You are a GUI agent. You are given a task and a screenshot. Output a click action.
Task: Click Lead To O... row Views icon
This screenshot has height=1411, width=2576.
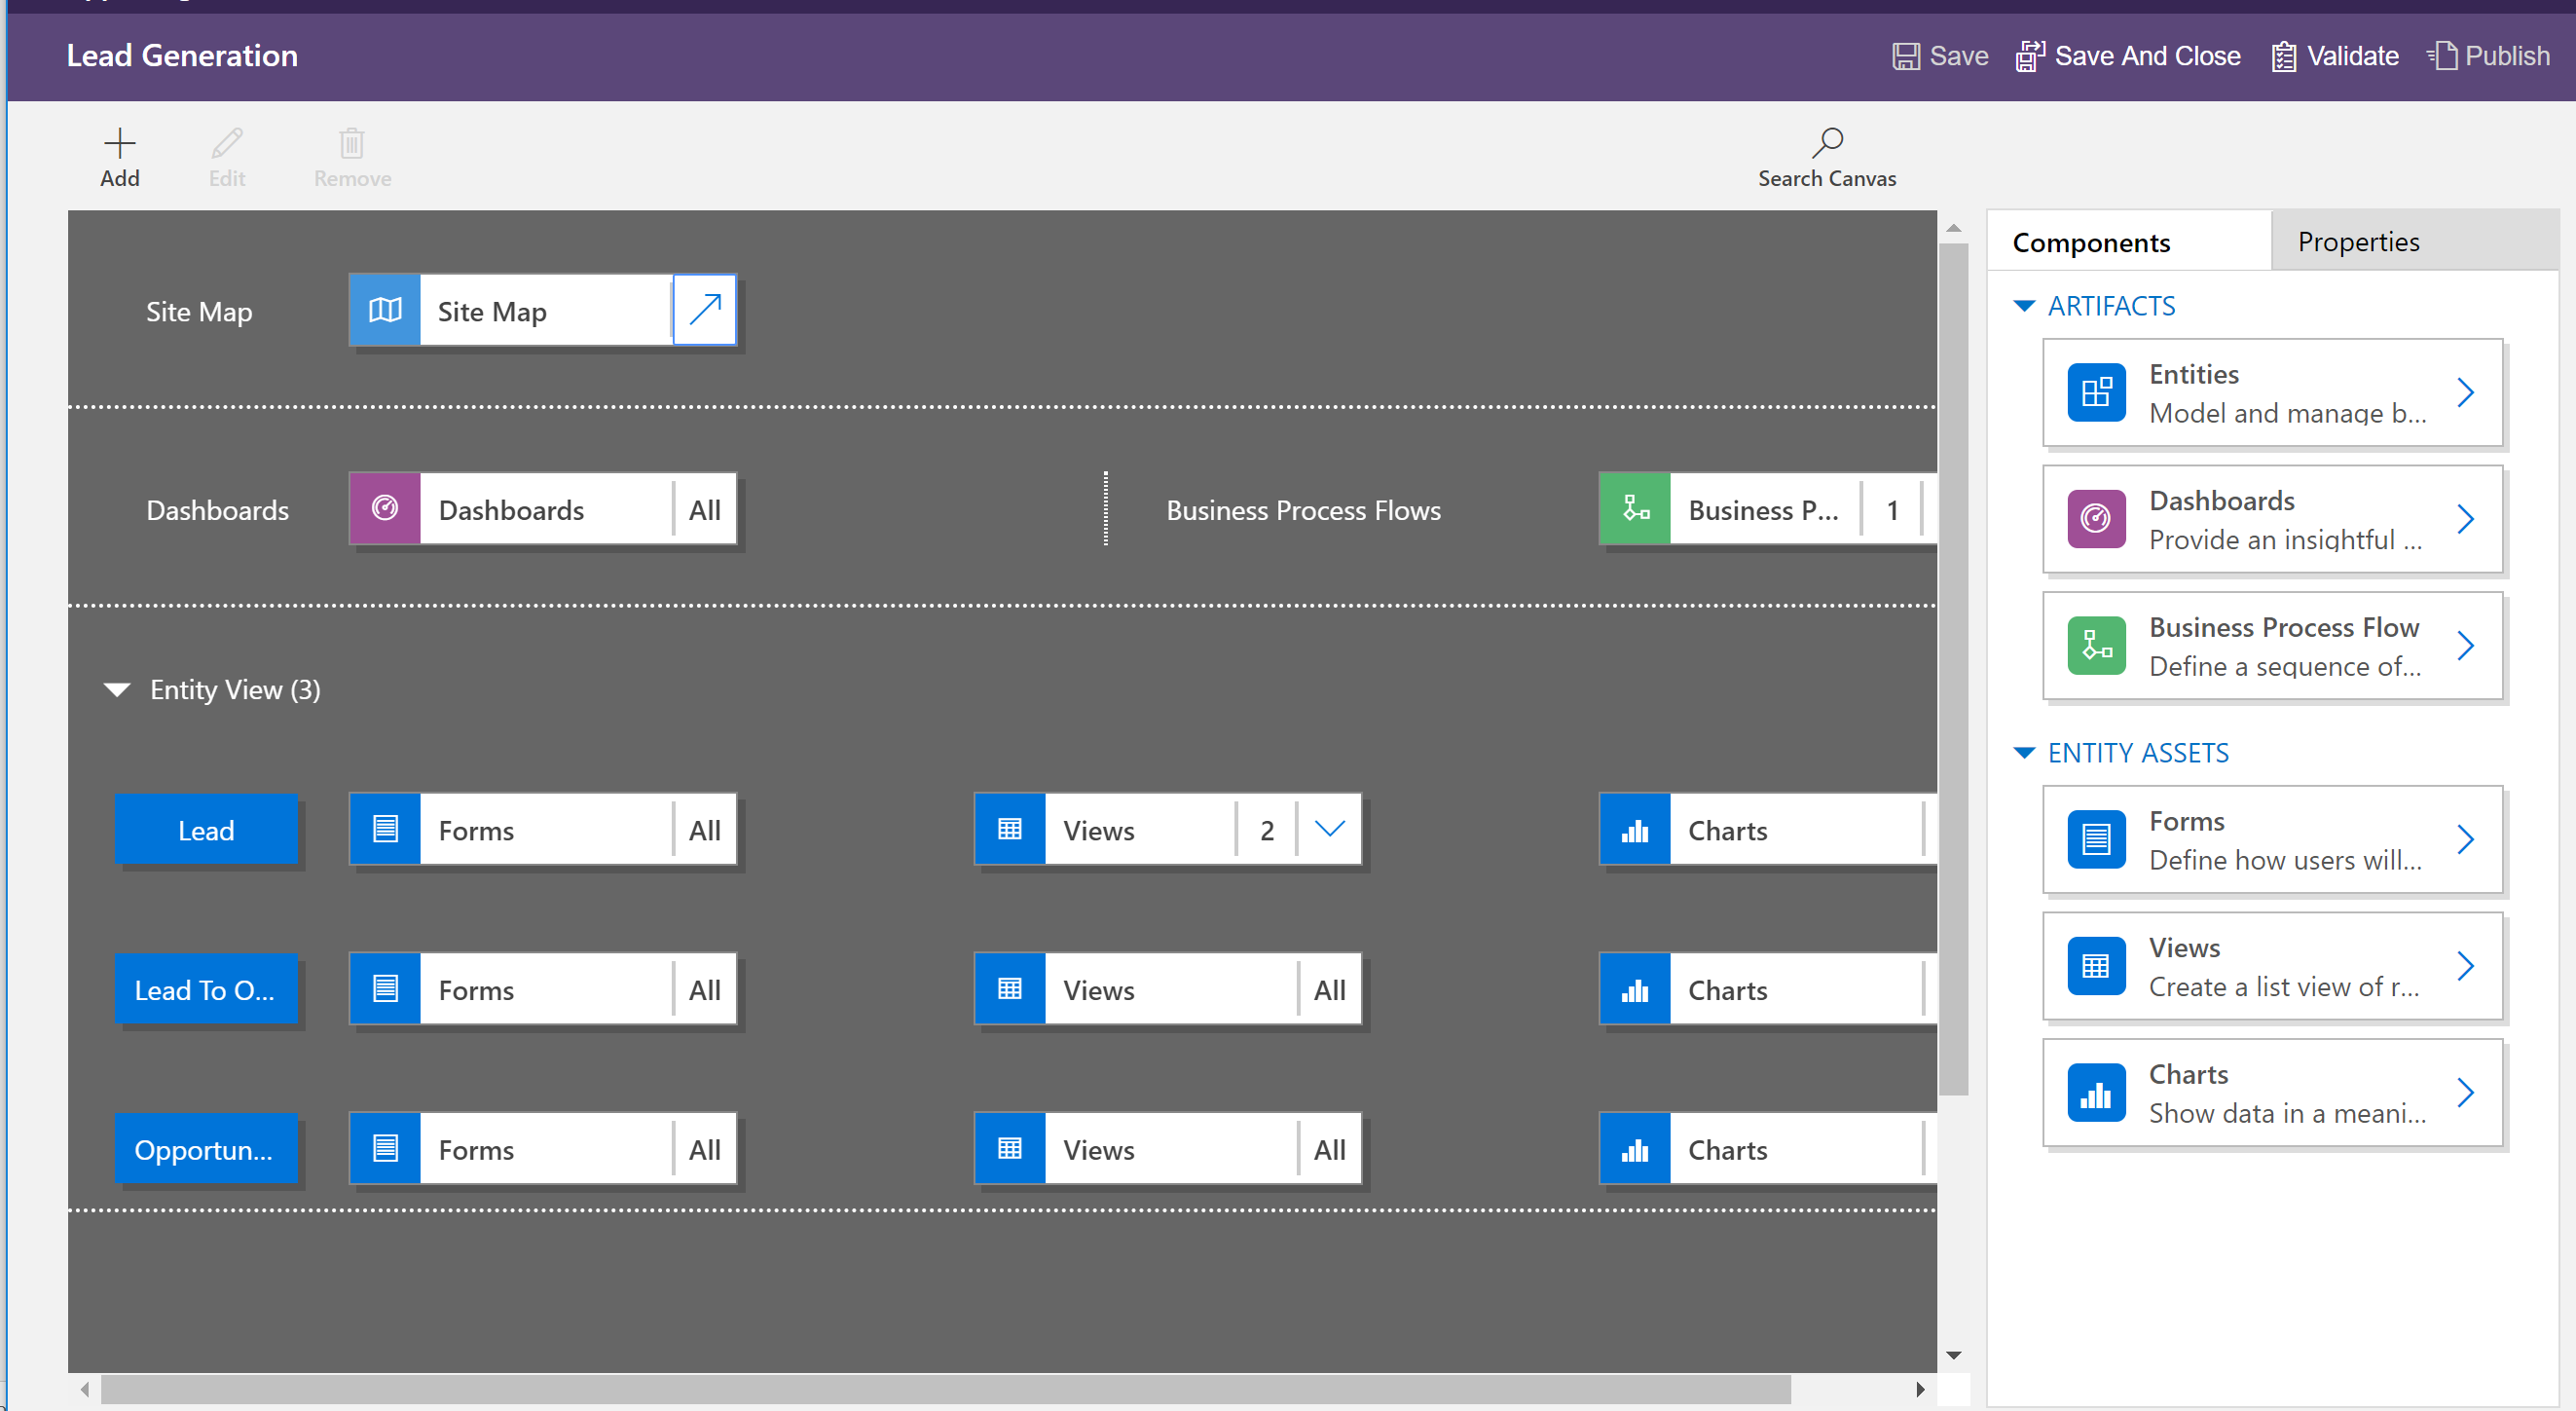tap(1010, 989)
